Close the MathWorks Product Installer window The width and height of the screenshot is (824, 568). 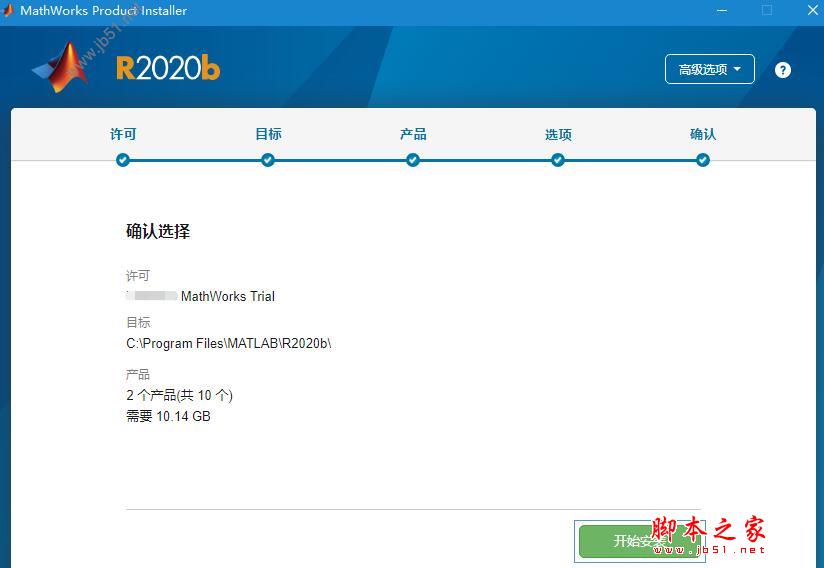[812, 11]
